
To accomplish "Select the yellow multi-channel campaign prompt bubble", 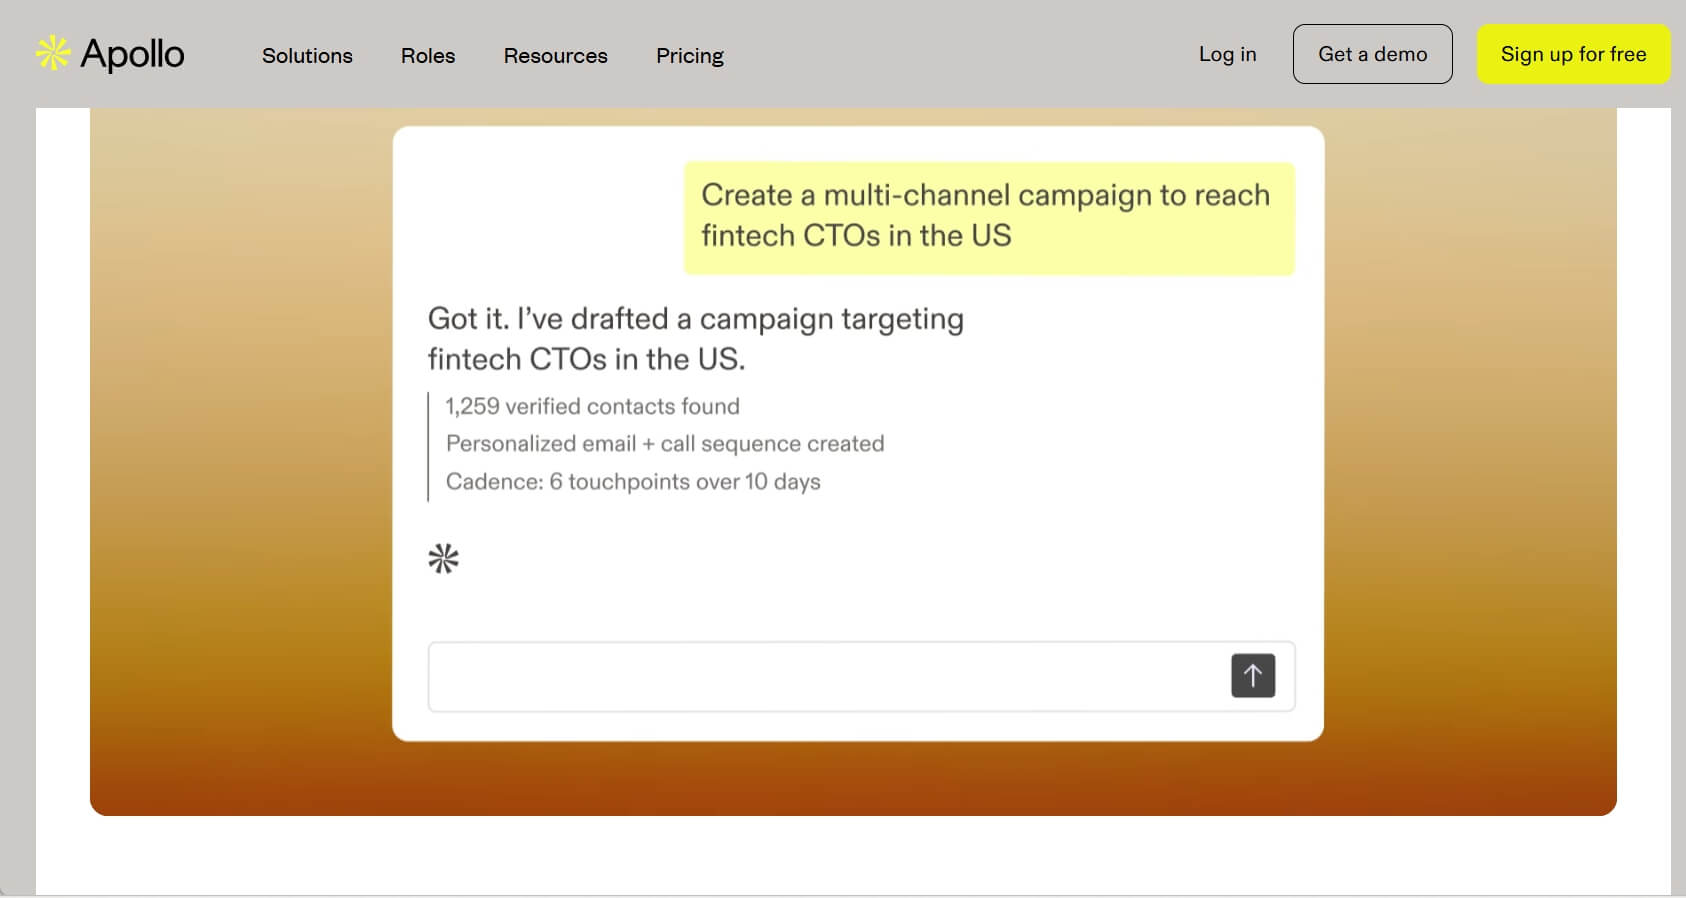I will point(988,216).
